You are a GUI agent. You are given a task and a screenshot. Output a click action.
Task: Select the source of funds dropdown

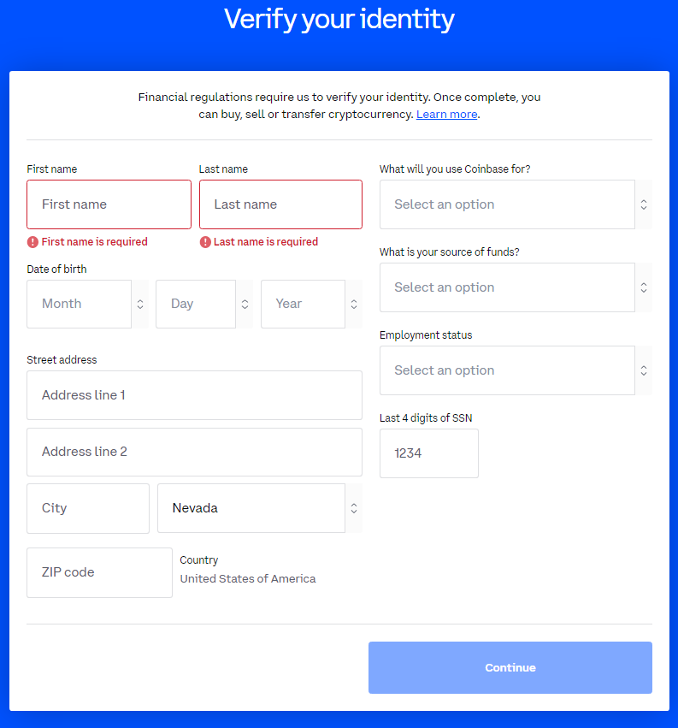[507, 288]
